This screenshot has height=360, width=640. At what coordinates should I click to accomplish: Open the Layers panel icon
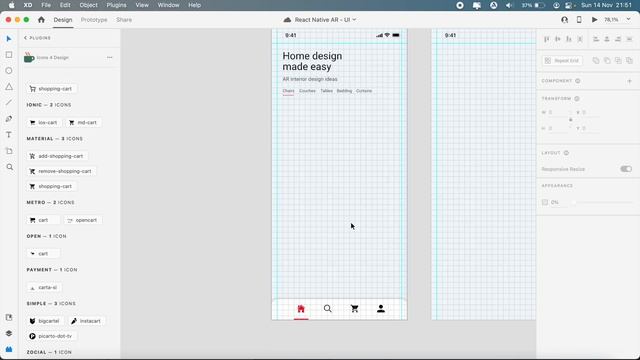click(9, 333)
